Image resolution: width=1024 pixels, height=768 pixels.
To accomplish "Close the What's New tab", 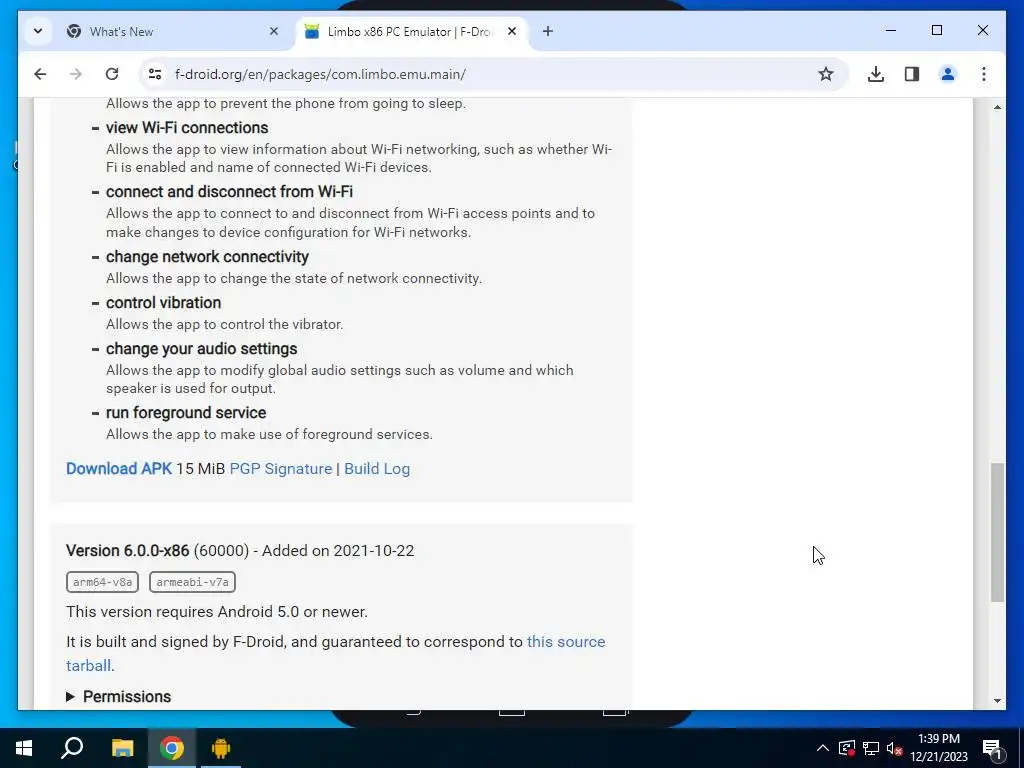I will [274, 31].
